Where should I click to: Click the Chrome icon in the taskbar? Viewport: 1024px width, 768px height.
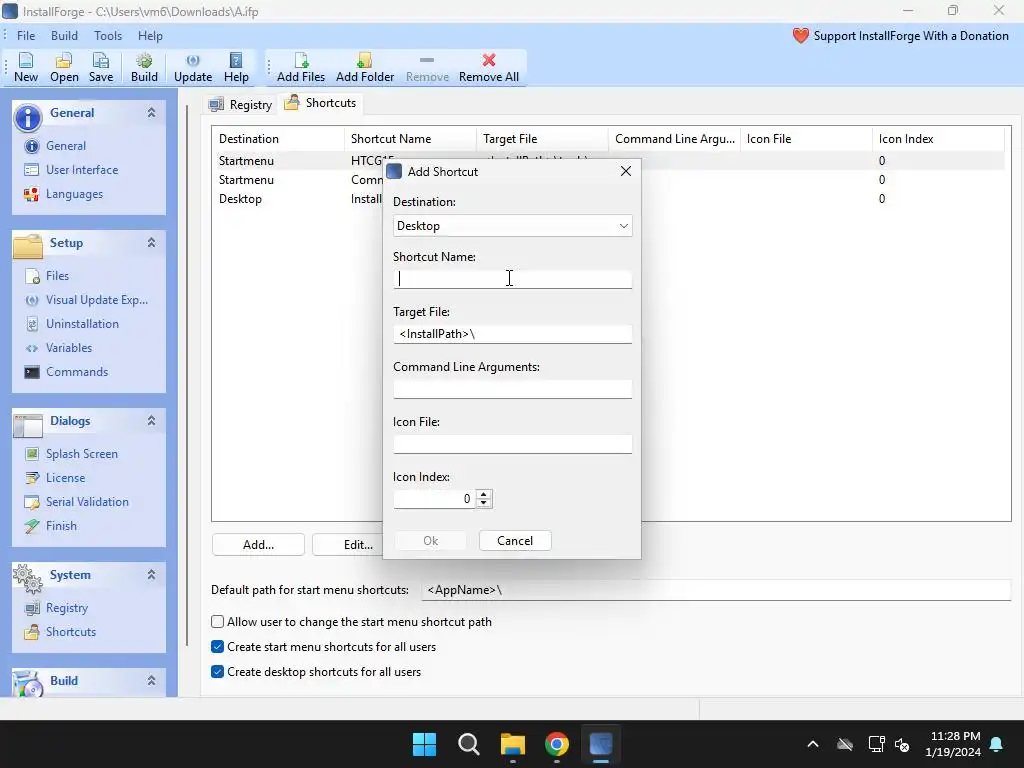[x=556, y=744]
